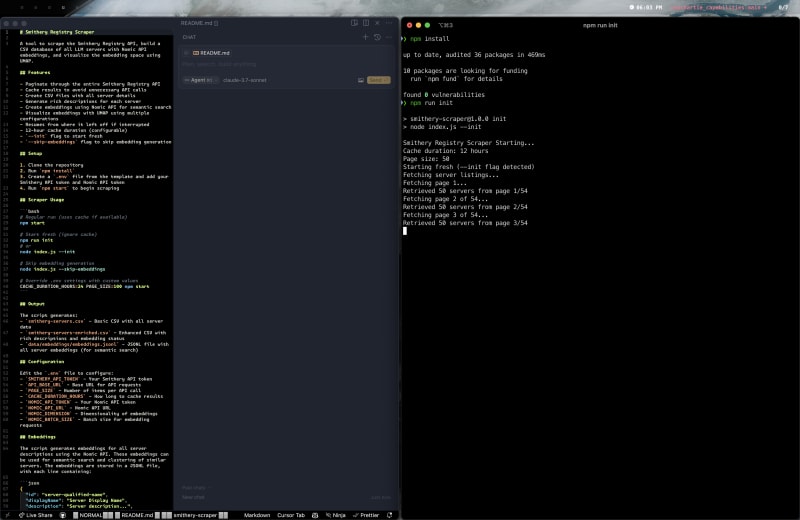This screenshot has height=520, width=800.
Task: Click the Output heading in README
Action: (32, 304)
